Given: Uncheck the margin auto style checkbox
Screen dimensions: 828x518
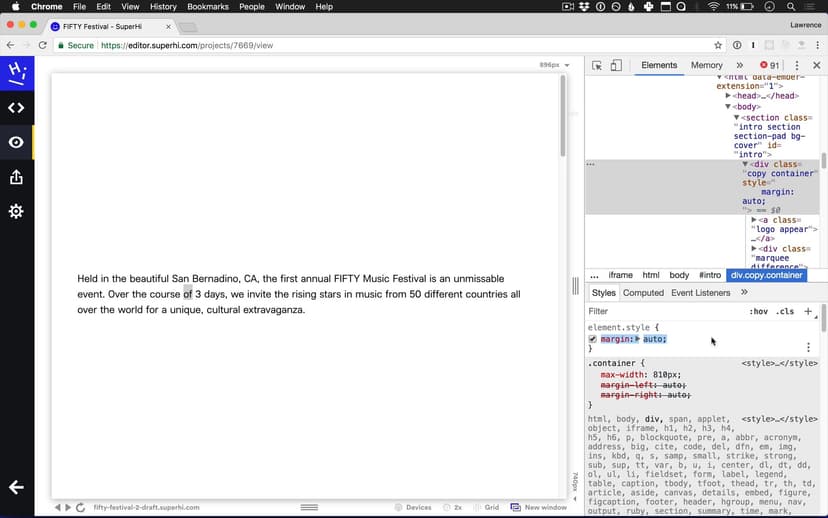Looking at the screenshot, I should (x=593, y=339).
